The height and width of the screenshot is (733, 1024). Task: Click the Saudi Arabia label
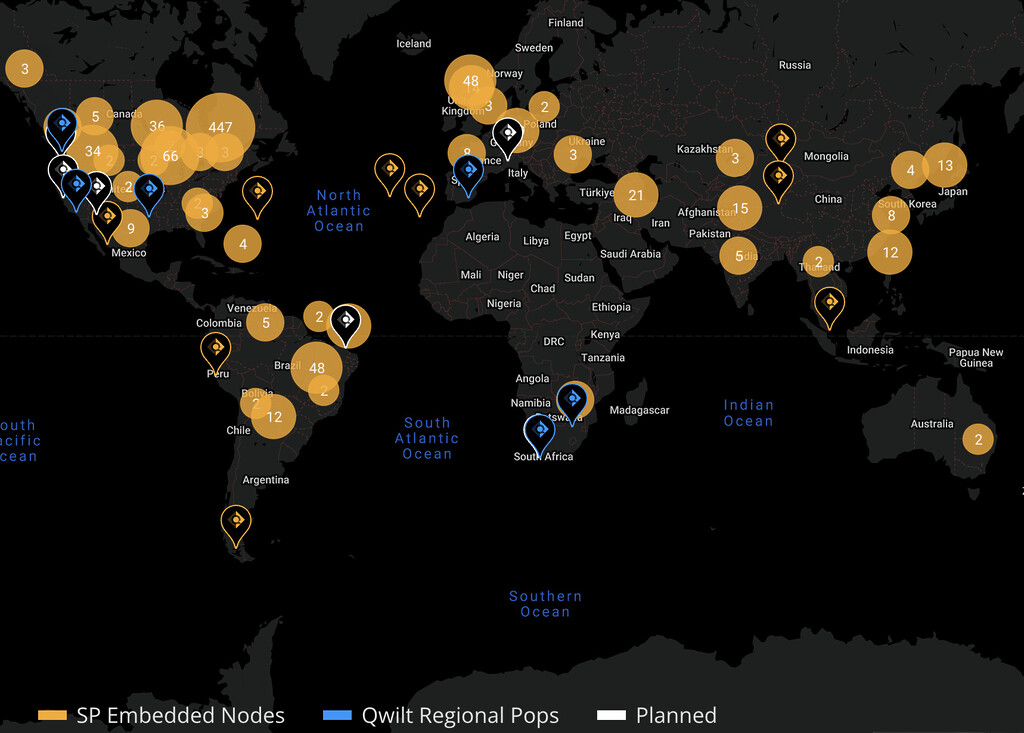click(630, 254)
